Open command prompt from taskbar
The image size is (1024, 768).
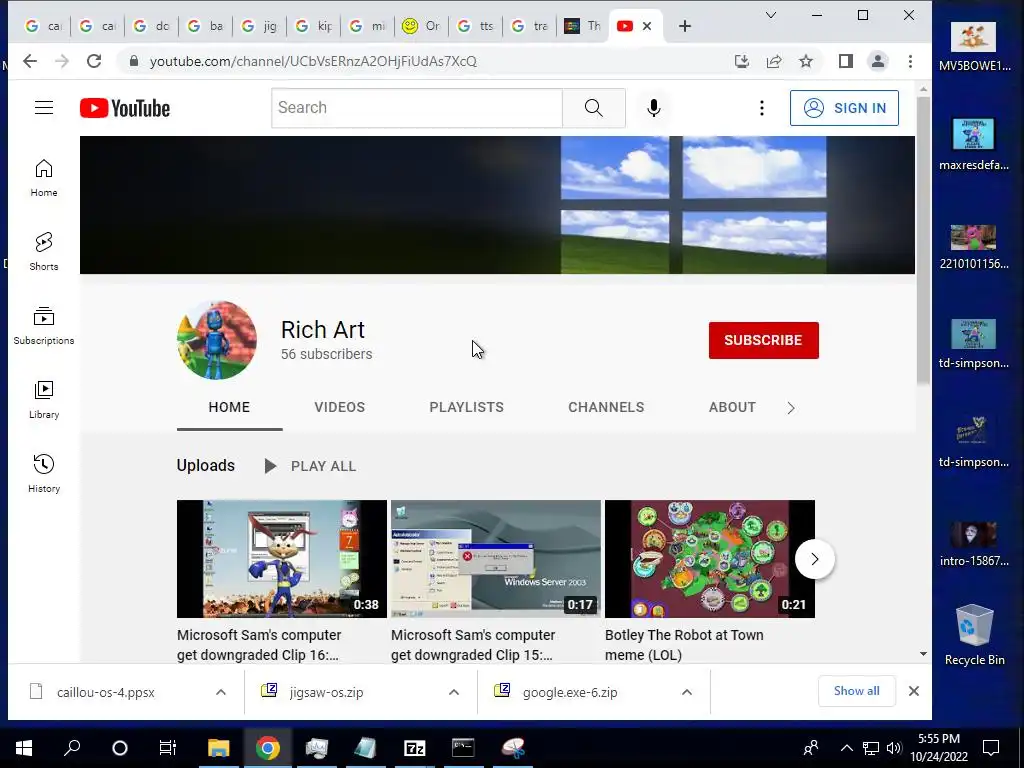click(x=463, y=748)
